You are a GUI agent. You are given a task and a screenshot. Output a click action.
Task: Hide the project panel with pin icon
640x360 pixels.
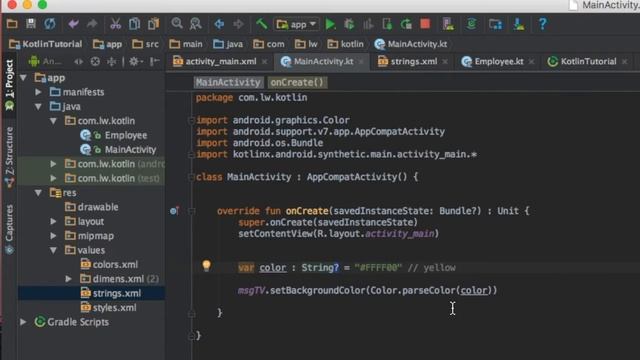pos(154,62)
